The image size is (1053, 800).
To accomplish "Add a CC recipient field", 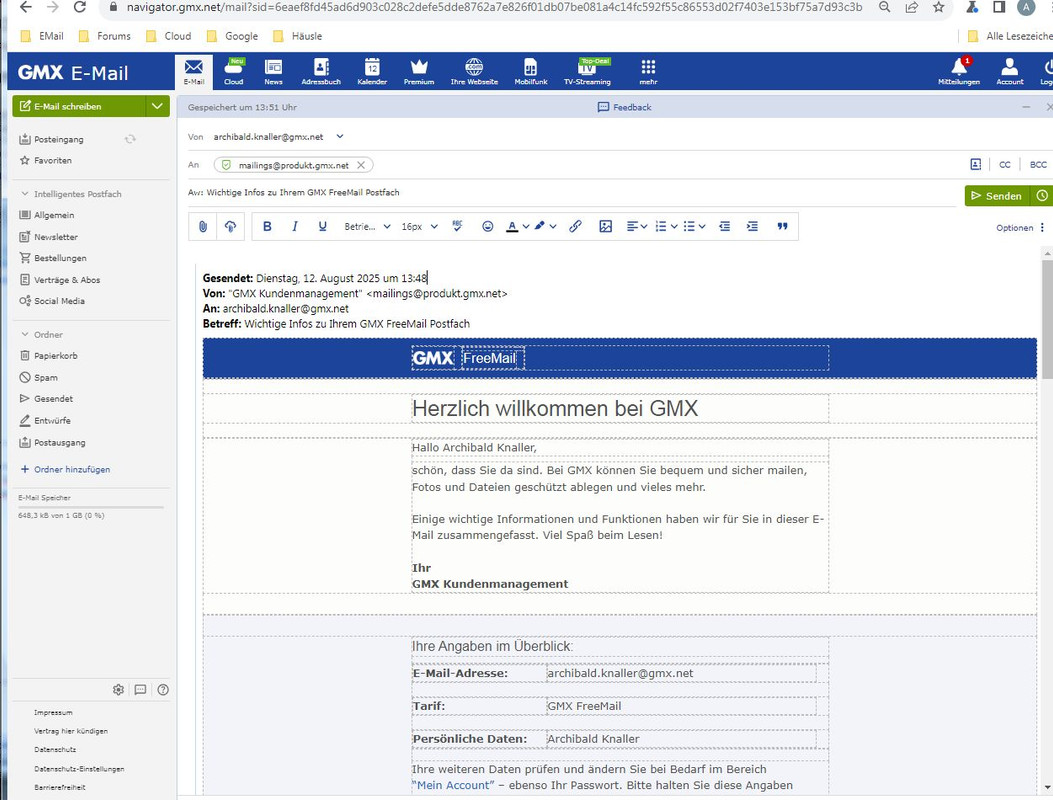I will click(x=1005, y=165).
